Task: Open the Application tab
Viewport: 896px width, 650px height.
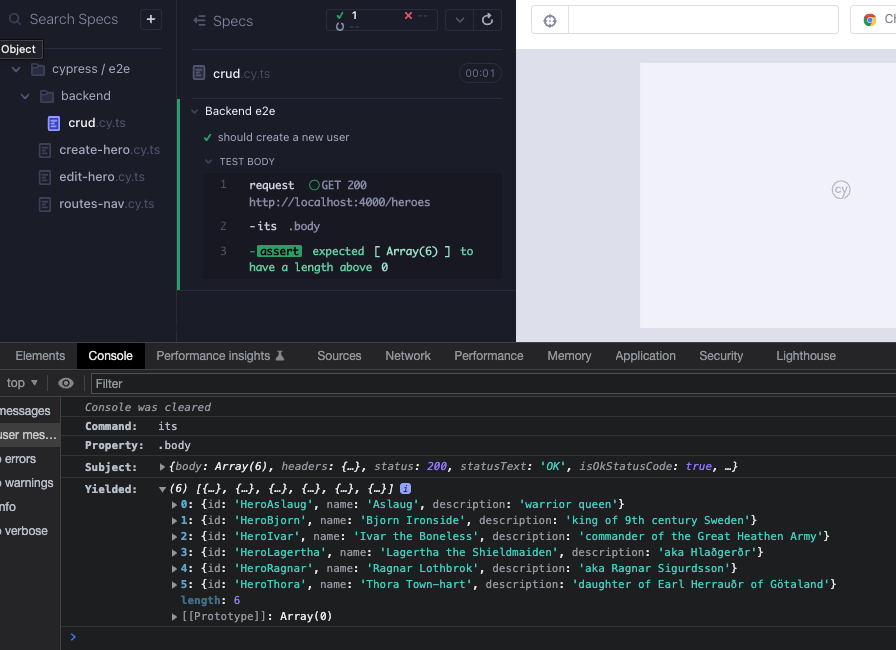Action: pos(645,356)
